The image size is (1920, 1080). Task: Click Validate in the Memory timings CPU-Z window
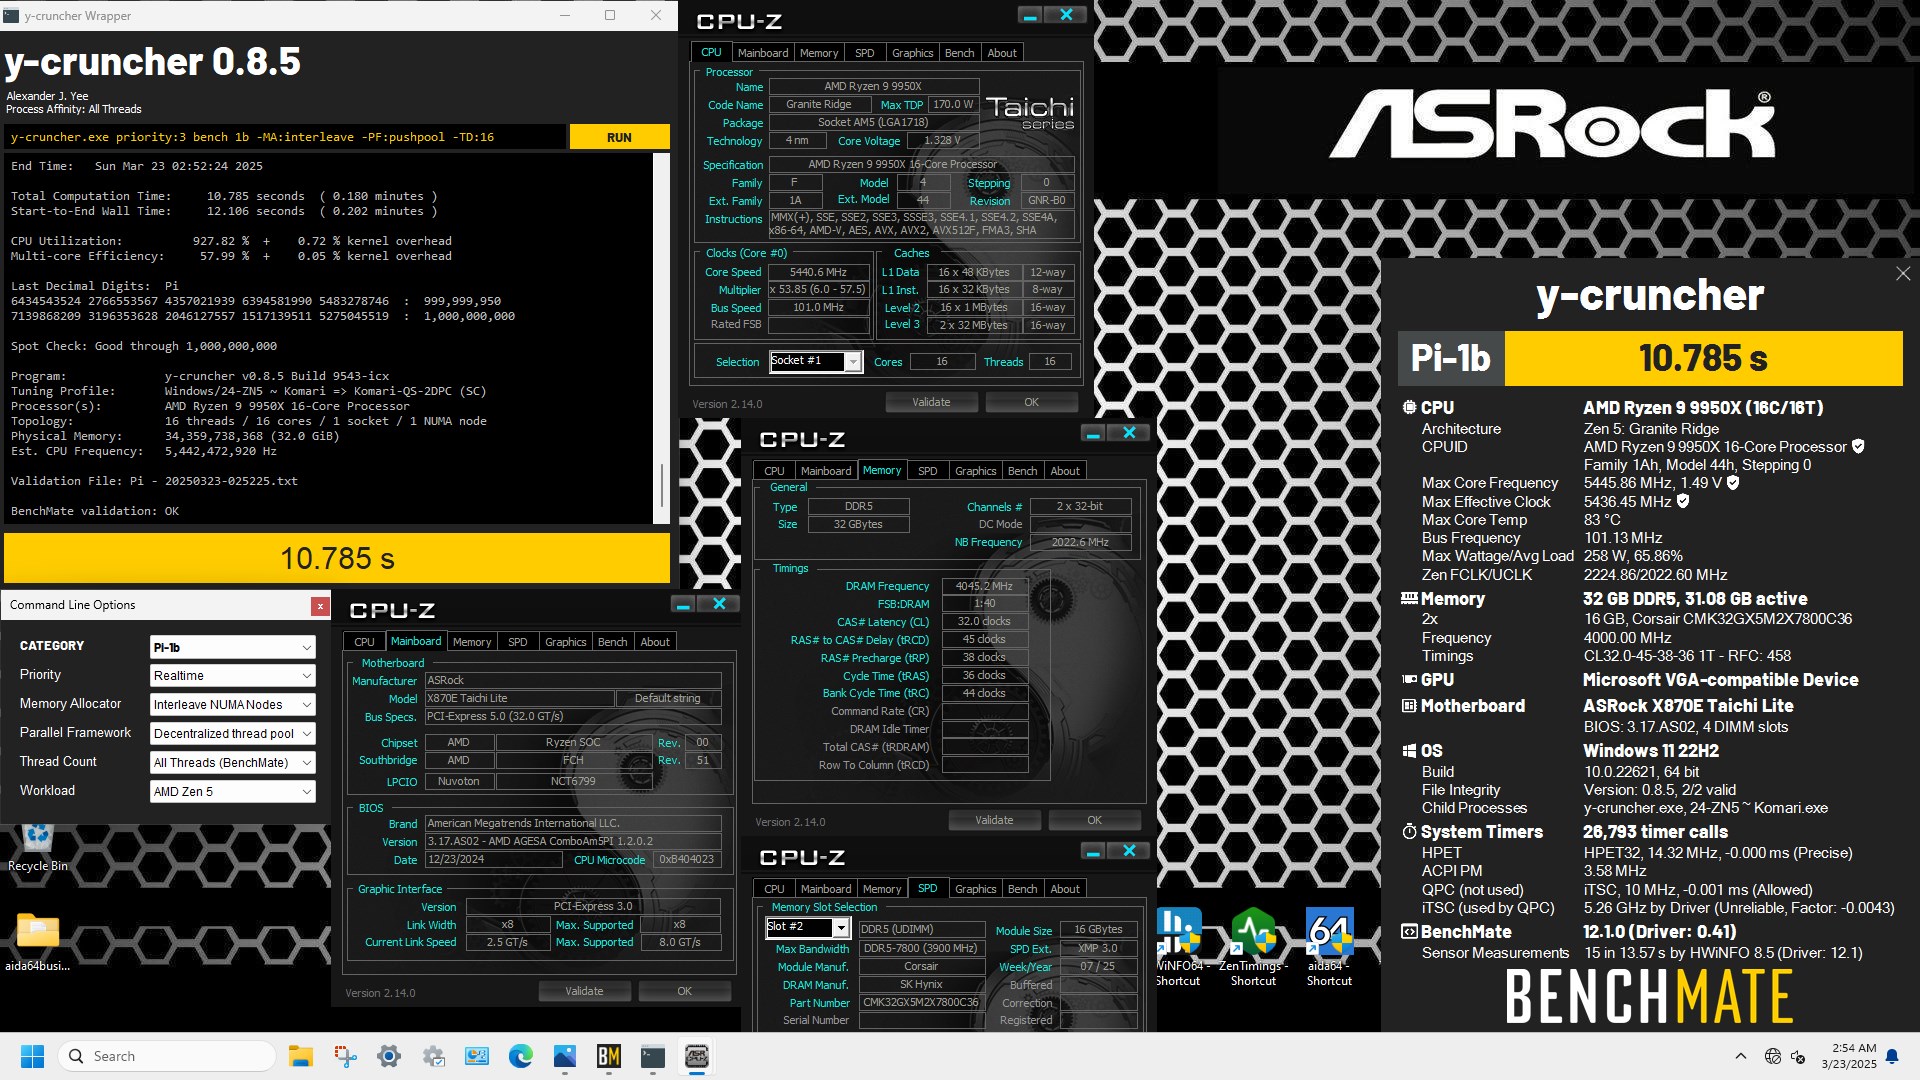click(994, 820)
